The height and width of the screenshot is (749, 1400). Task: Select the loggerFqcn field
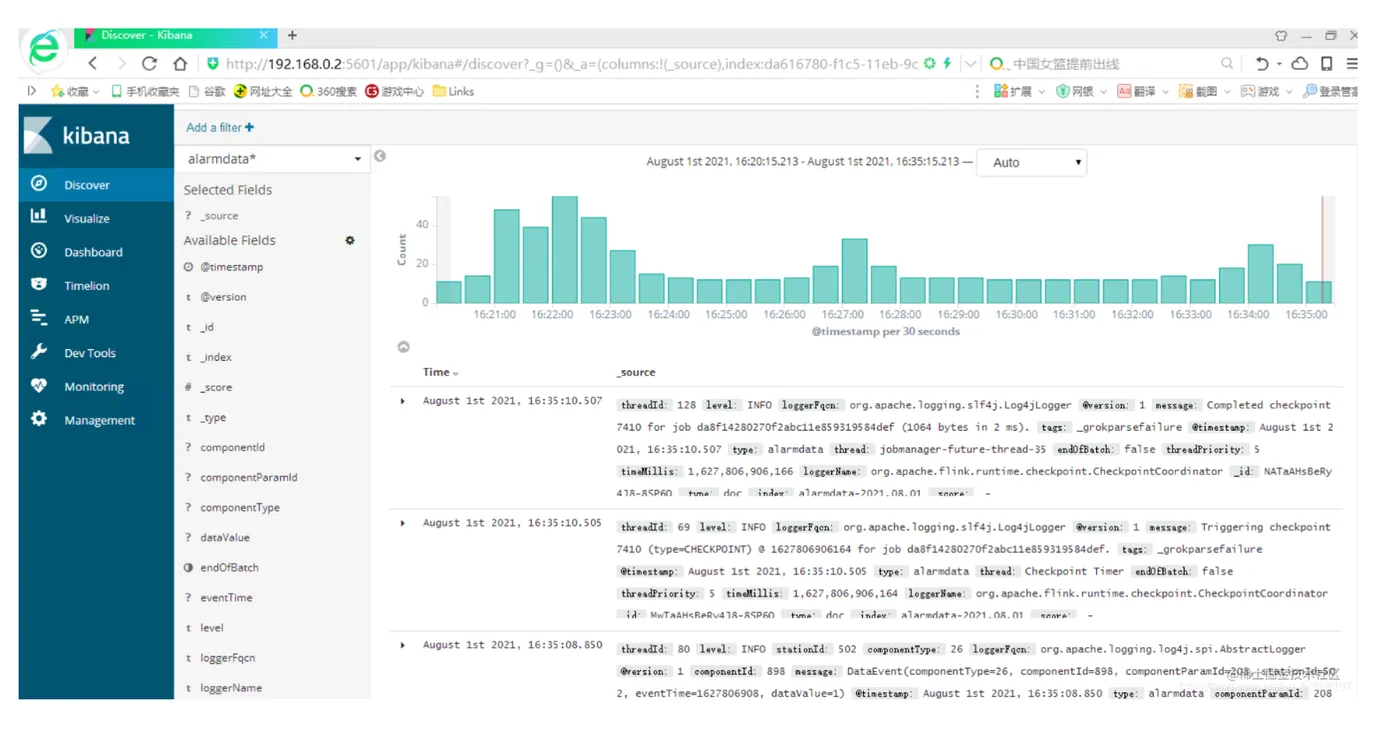227,658
